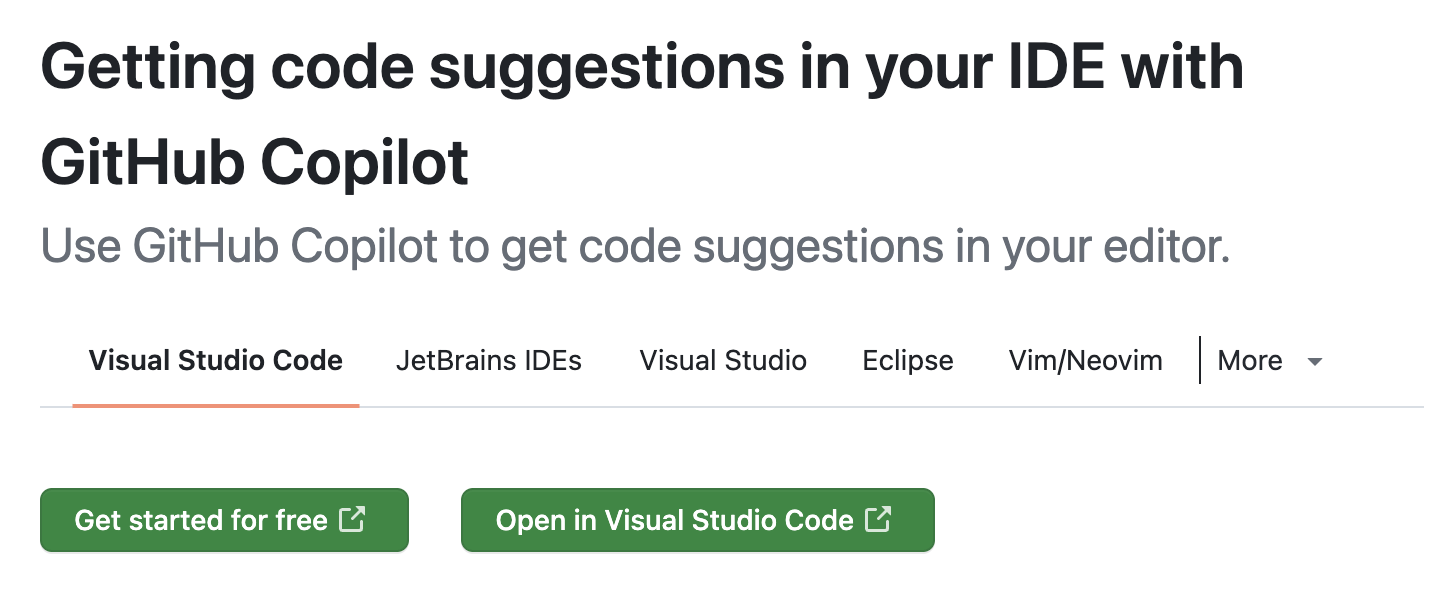Click the gray subtitle about code suggestions
Screen dimensions: 1450x594
click(x=634, y=247)
